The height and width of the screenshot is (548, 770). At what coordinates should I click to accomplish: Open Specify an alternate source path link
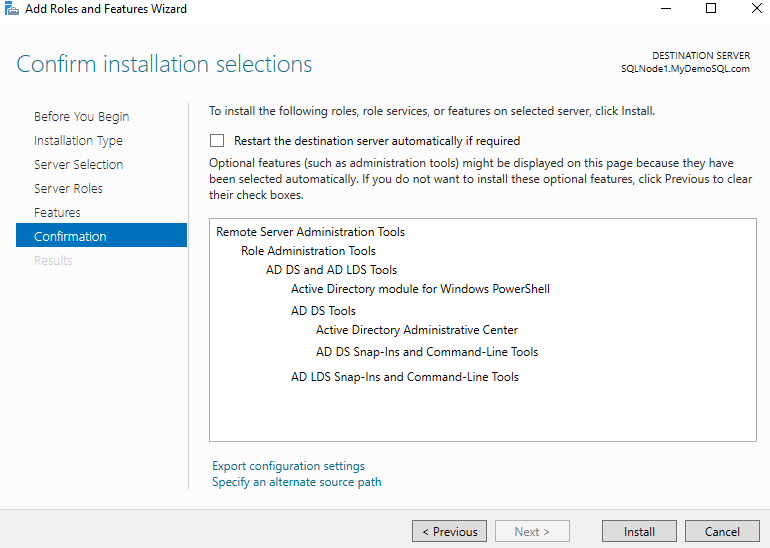(x=296, y=482)
